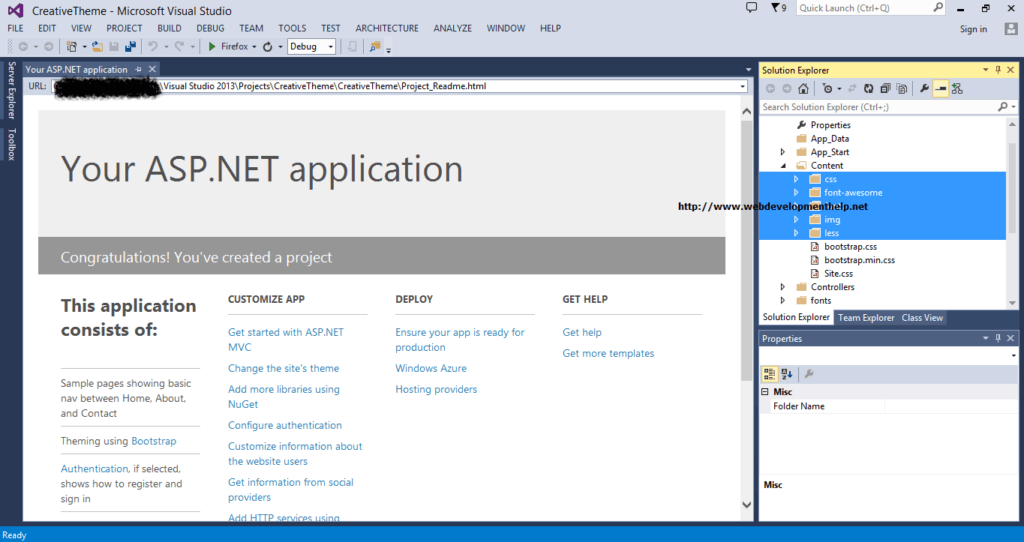Screen dimensions: 1024x542
Task: Collapse the Misc category in Properties
Action: point(765,392)
